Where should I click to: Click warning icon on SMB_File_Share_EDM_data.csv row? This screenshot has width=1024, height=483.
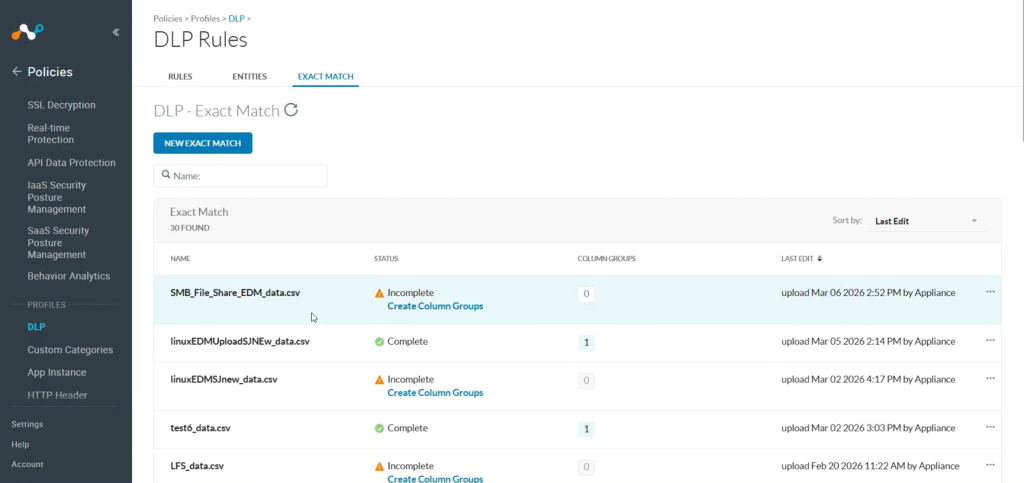379,293
